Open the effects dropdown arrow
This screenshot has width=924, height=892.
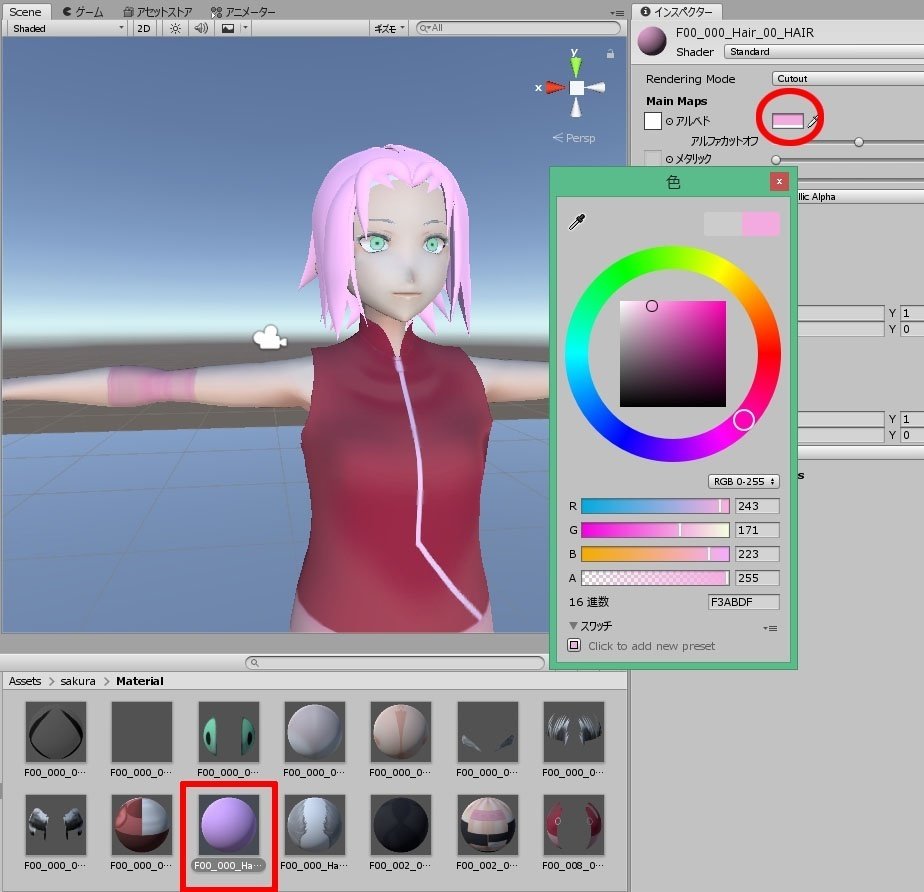246,28
